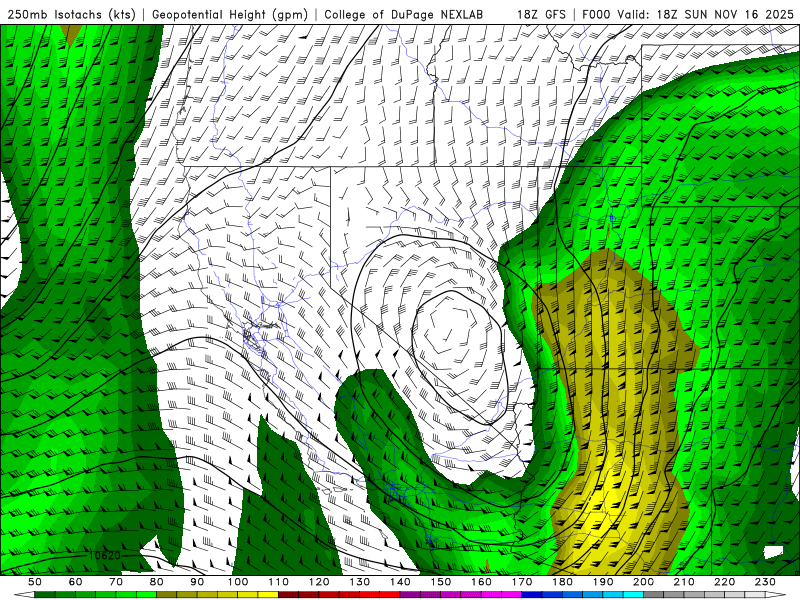
Task: Click the 220 kt scale label
Action: 724,582
